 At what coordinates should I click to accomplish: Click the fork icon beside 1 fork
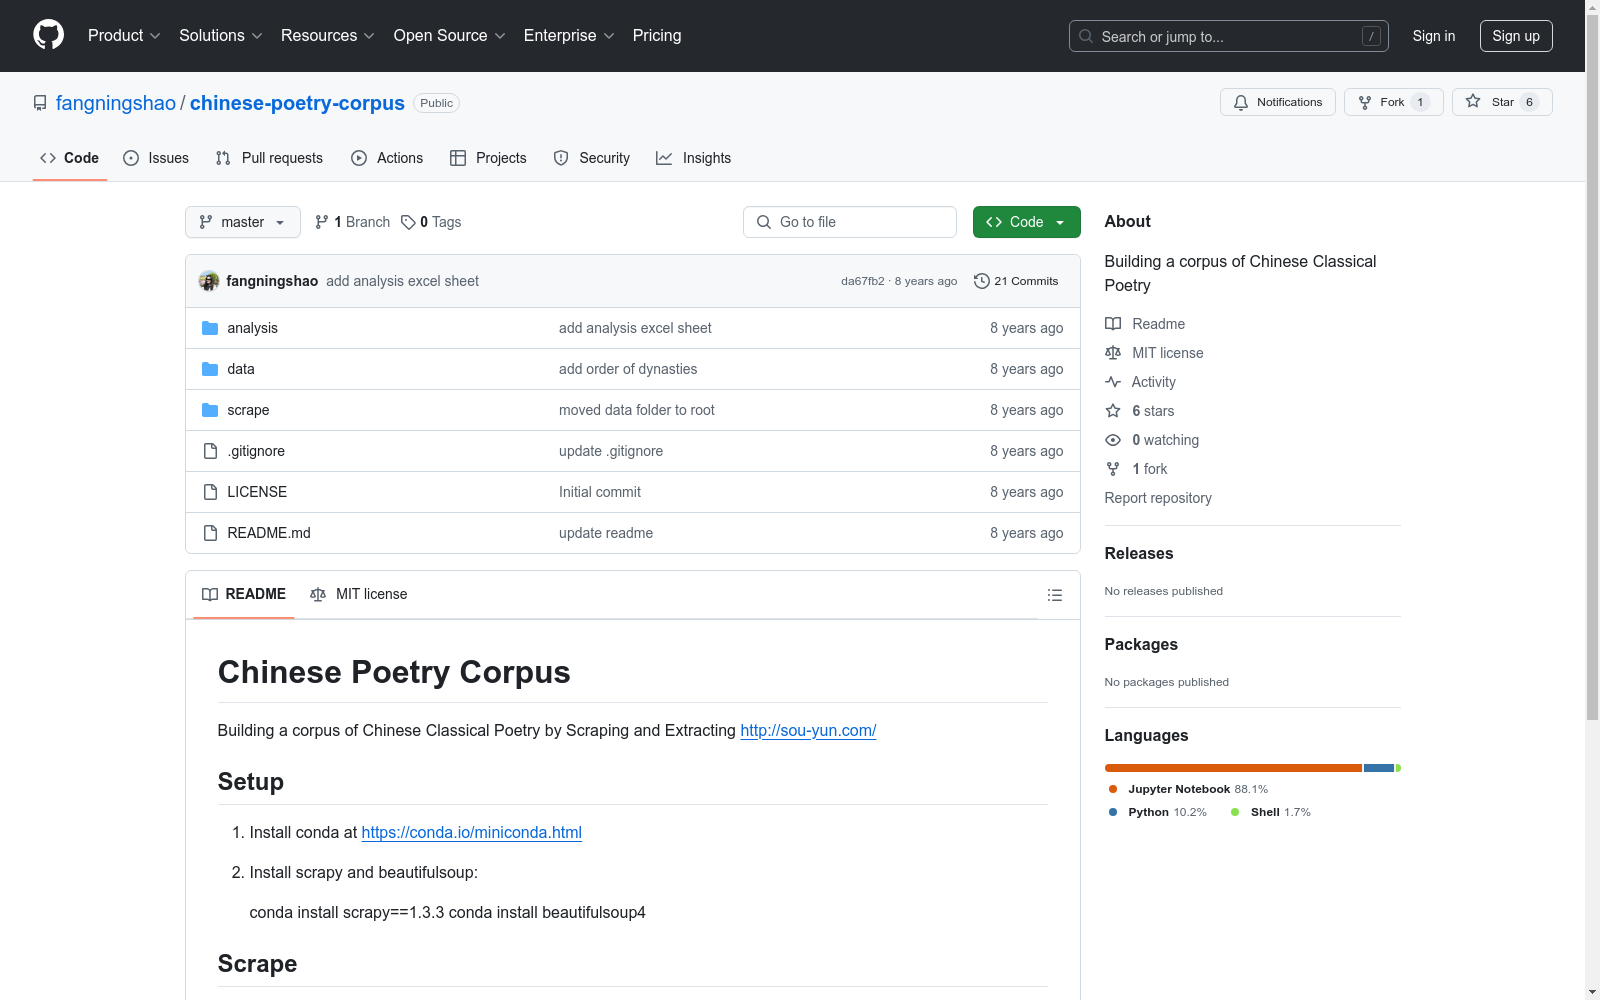1113,469
